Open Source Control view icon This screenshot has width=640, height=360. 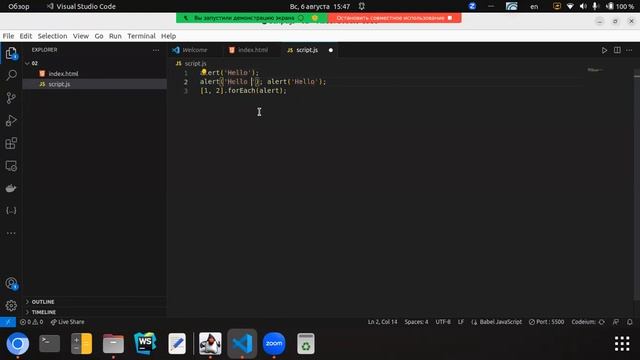tap(11, 98)
